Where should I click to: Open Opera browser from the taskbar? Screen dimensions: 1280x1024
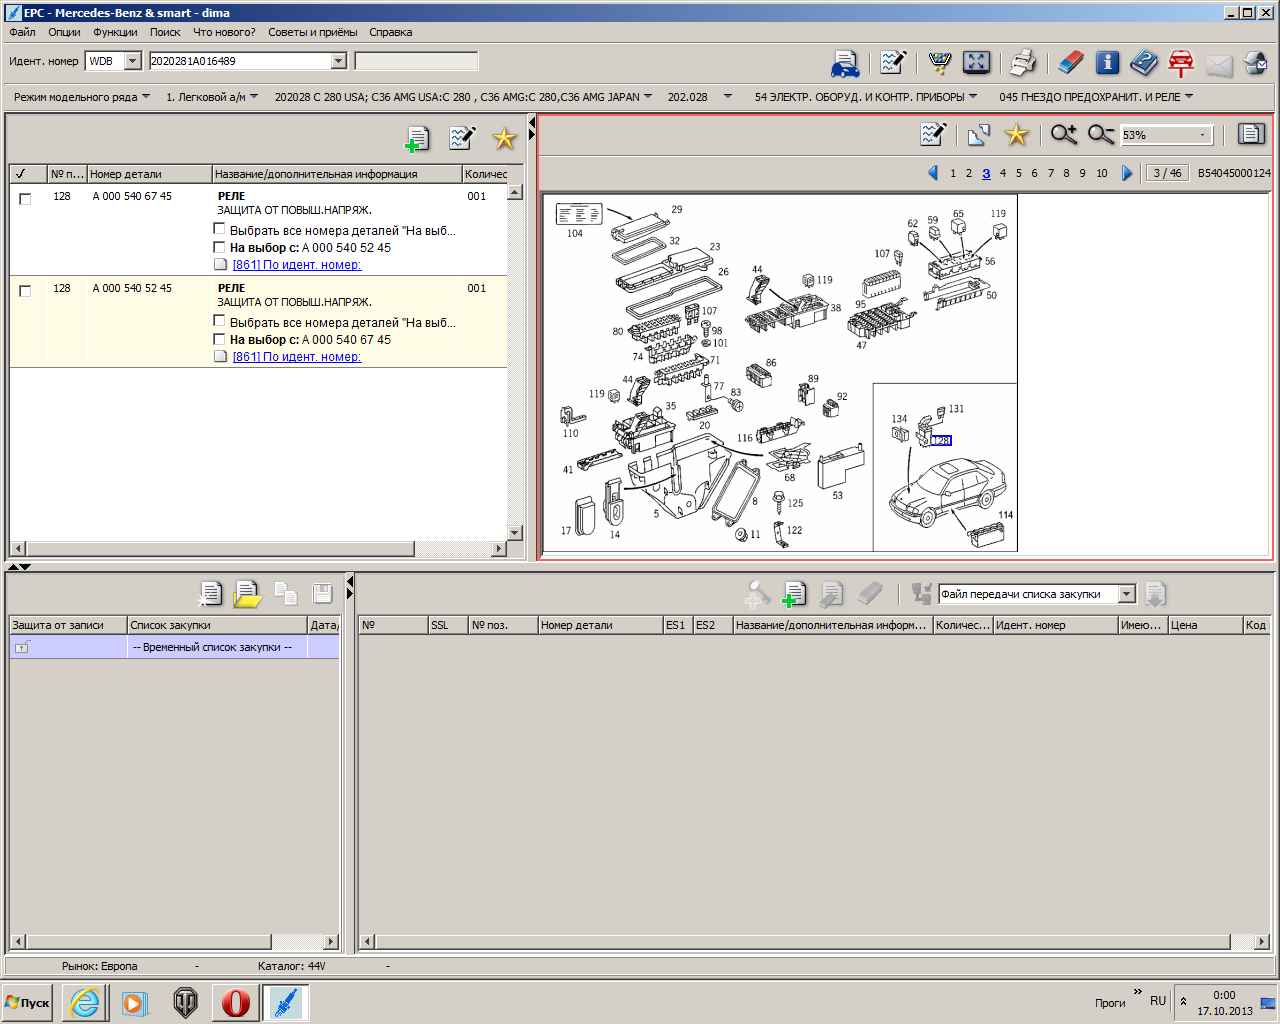click(235, 1002)
